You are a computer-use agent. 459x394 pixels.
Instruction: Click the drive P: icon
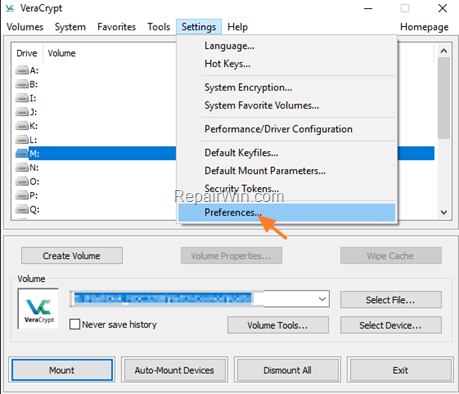pyautogui.click(x=22, y=195)
